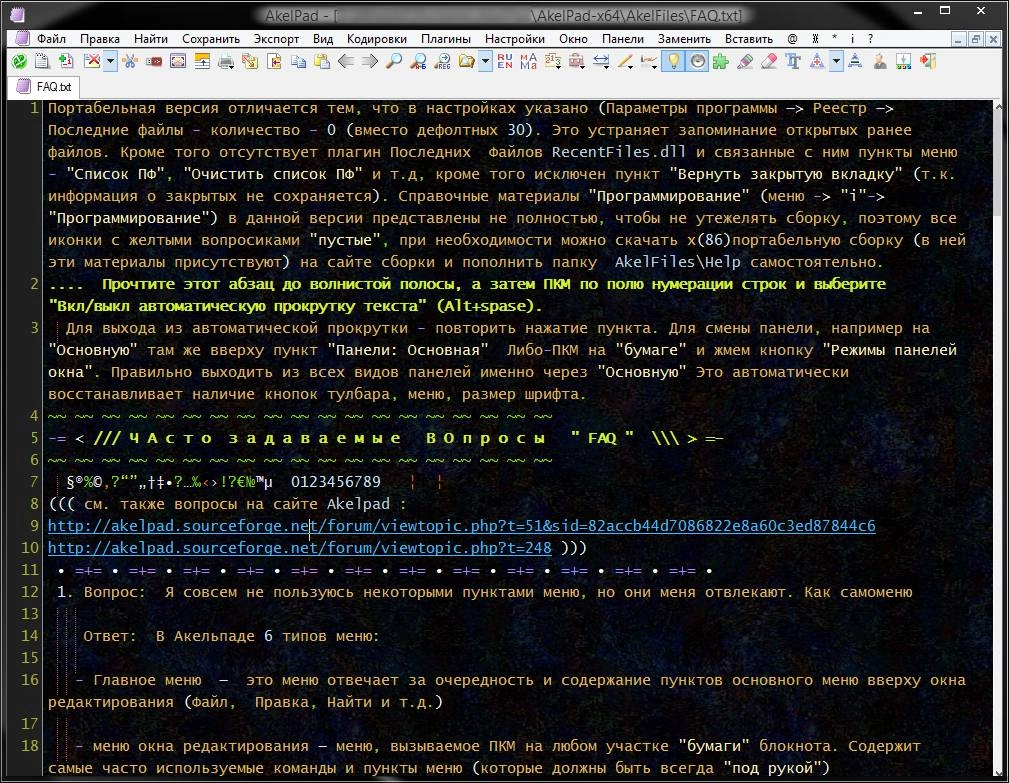Screen dimensions: 1009x783
Task: Select the FAQ.txt document tab
Action: pos(45,86)
